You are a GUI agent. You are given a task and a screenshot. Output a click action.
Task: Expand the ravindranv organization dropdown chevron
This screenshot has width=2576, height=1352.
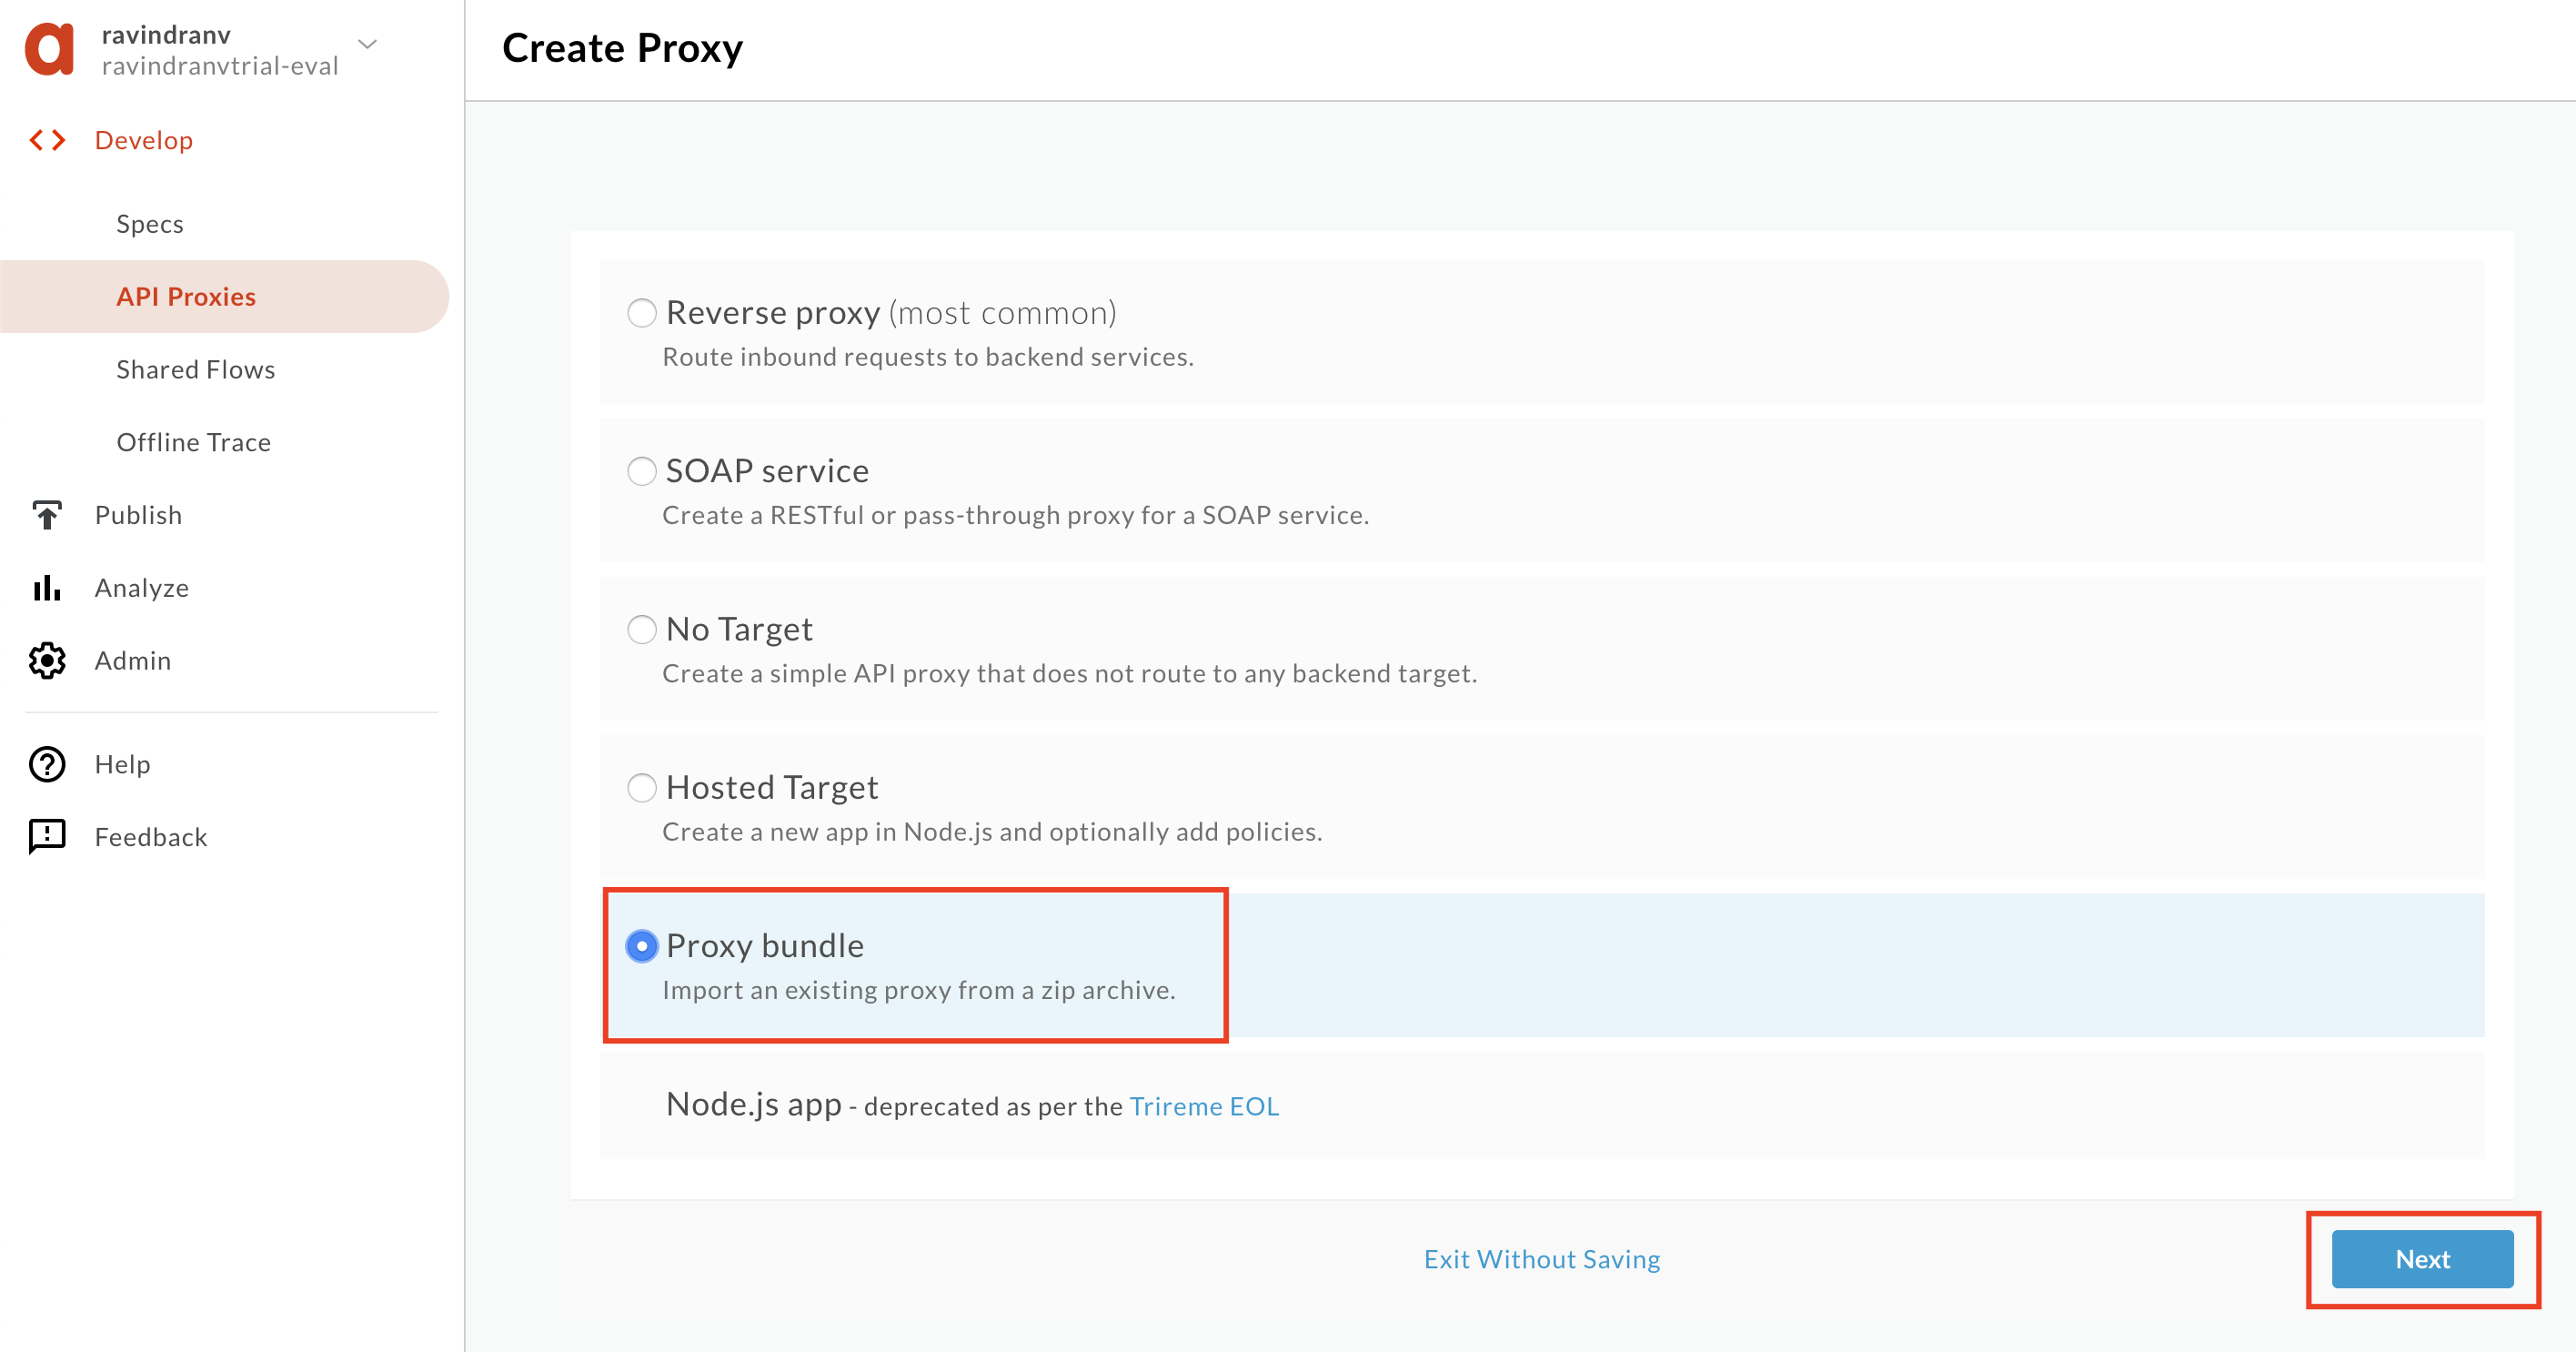[368, 44]
